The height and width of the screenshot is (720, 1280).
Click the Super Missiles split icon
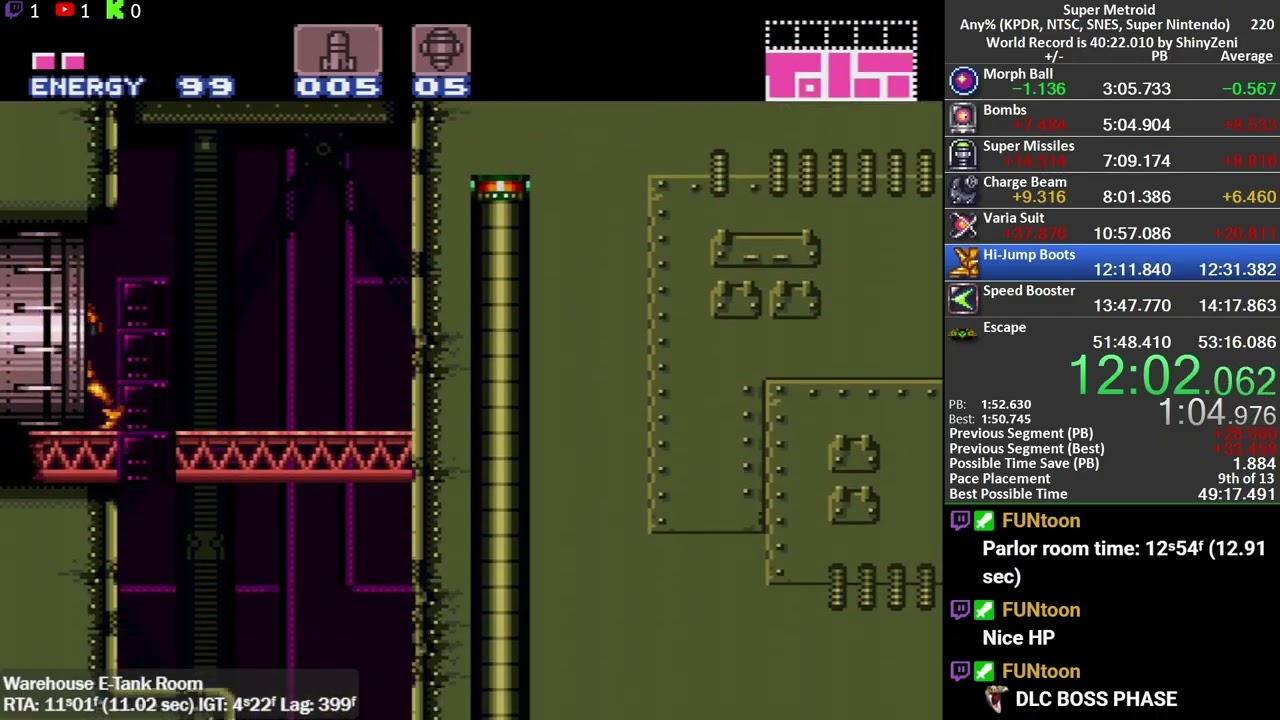pos(963,153)
